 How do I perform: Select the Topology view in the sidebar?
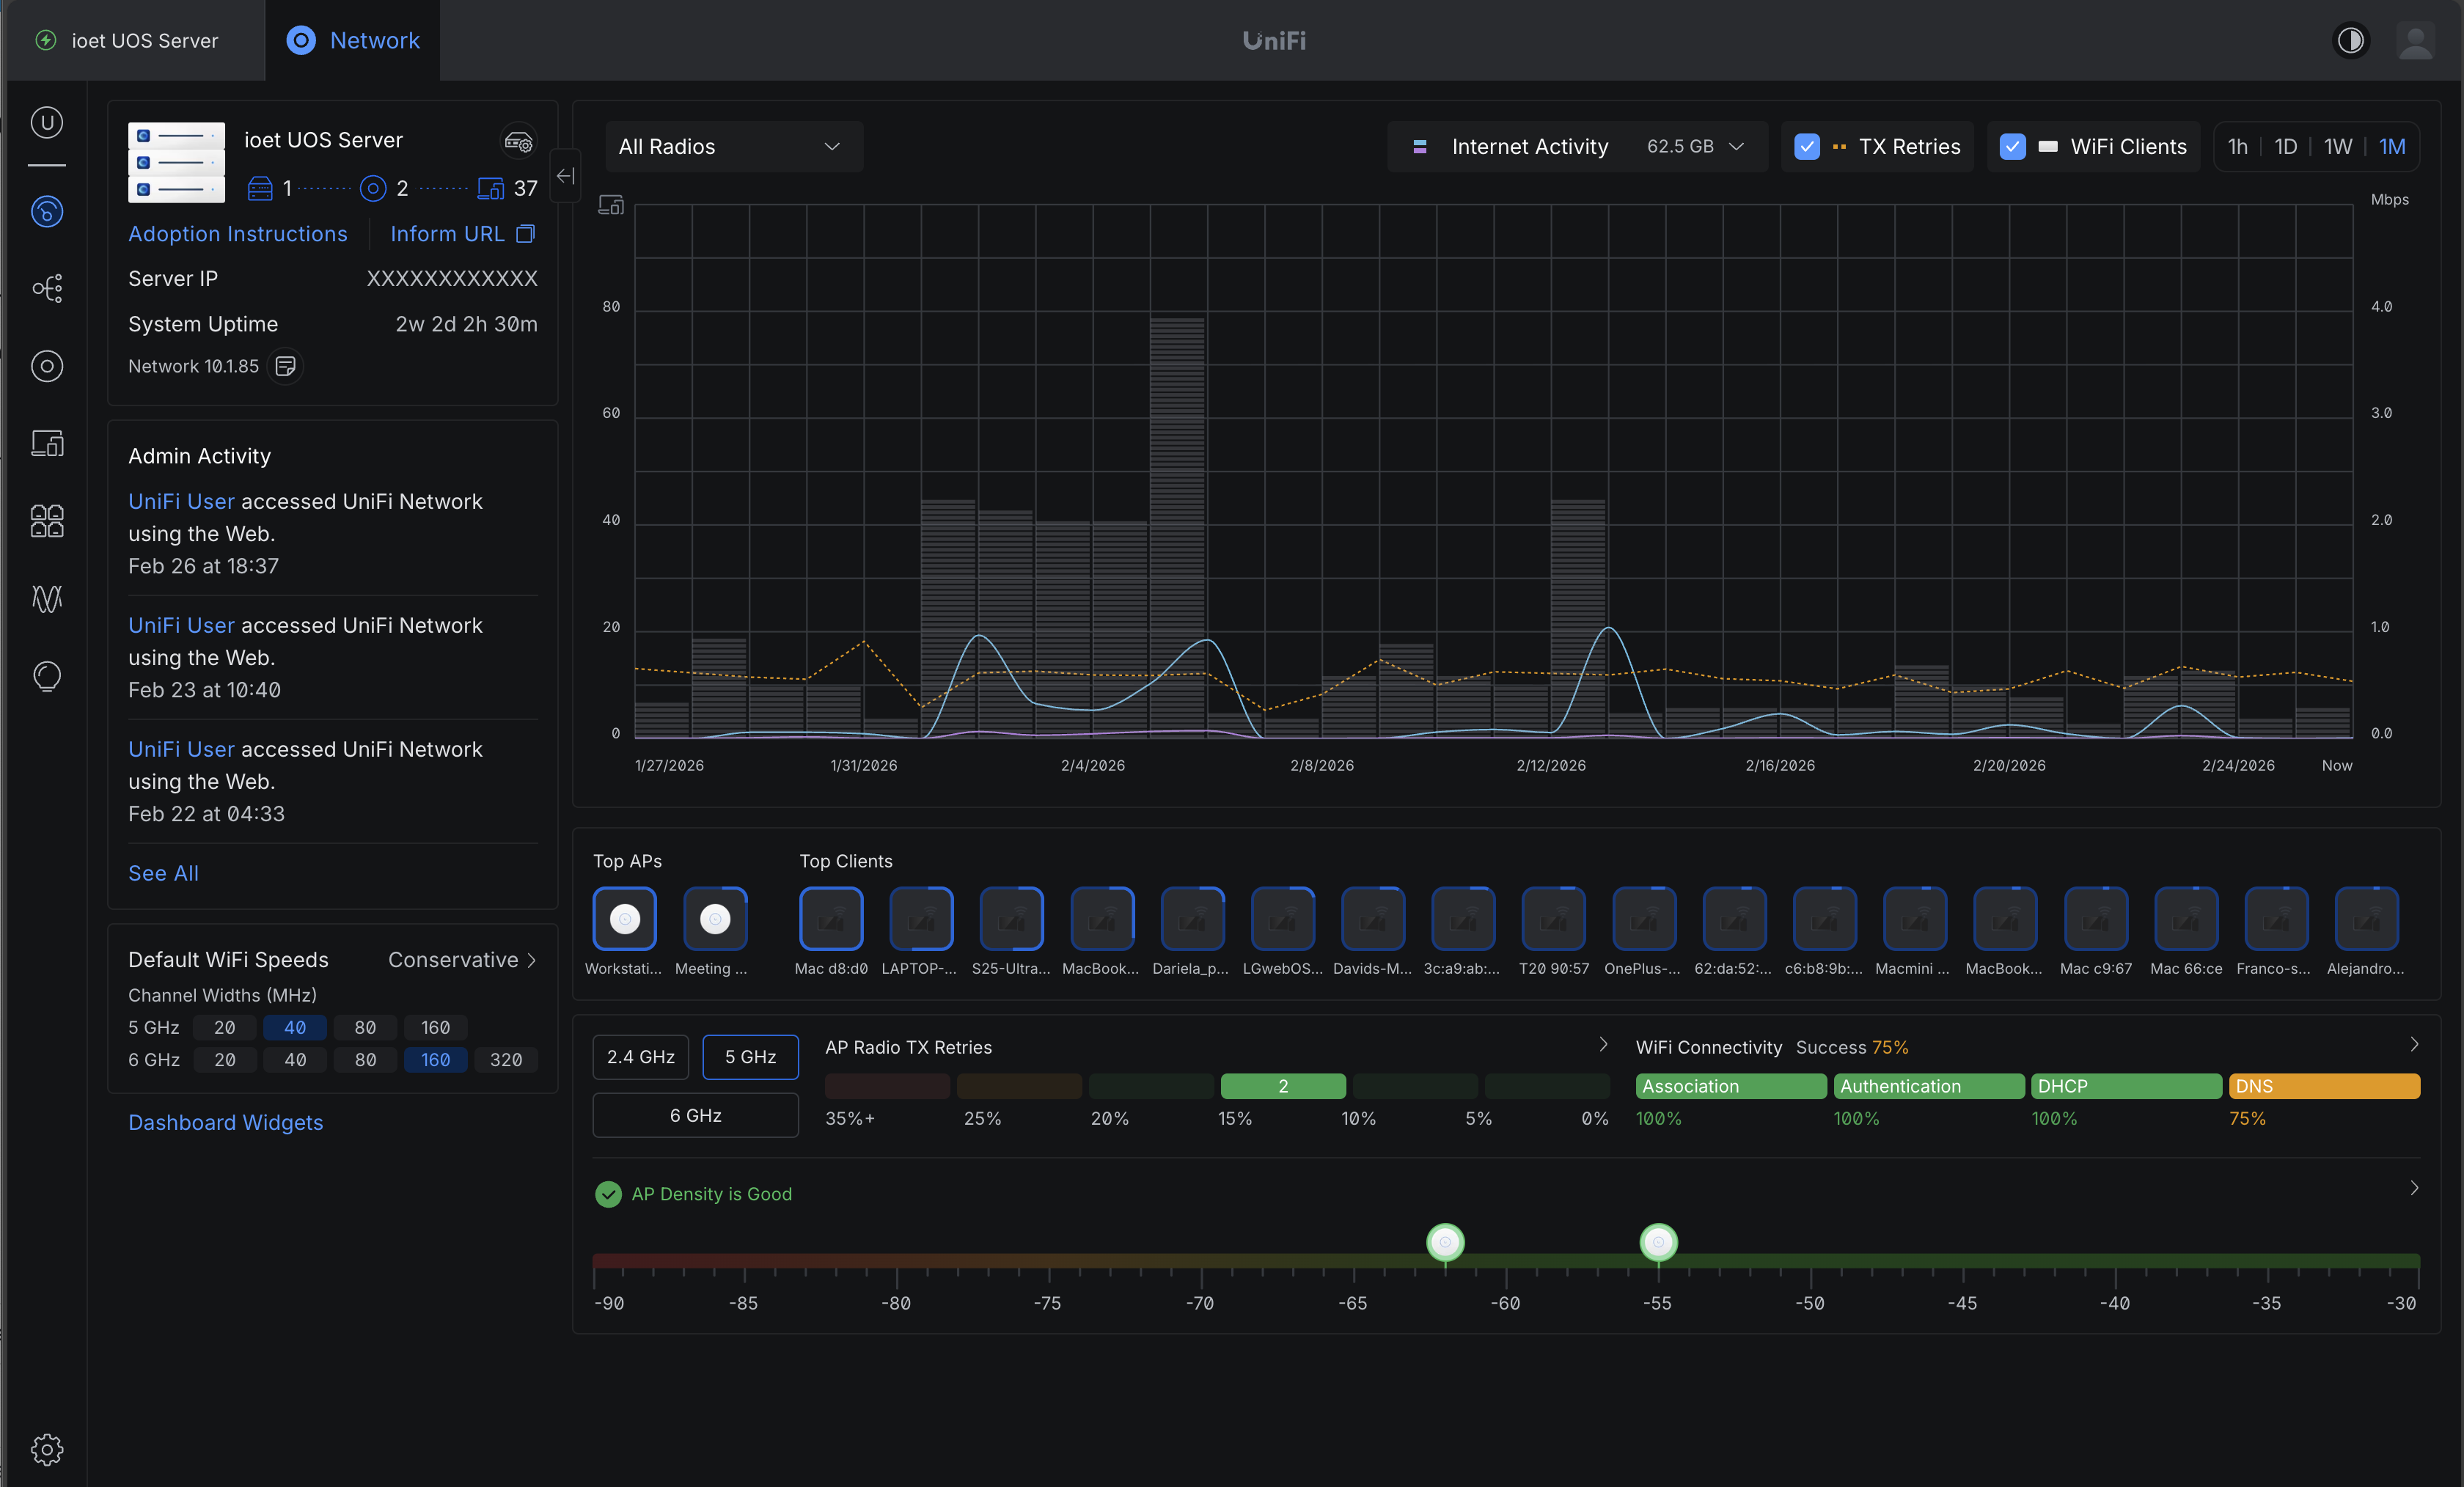click(x=47, y=288)
